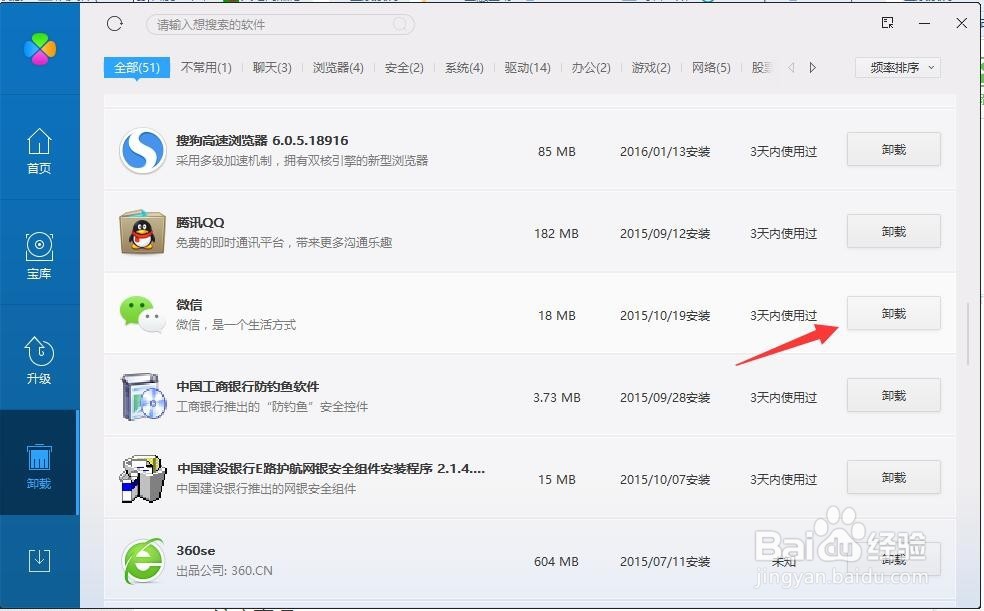Select the 全部(51) tab
This screenshot has width=984, height=611.
click(x=137, y=68)
